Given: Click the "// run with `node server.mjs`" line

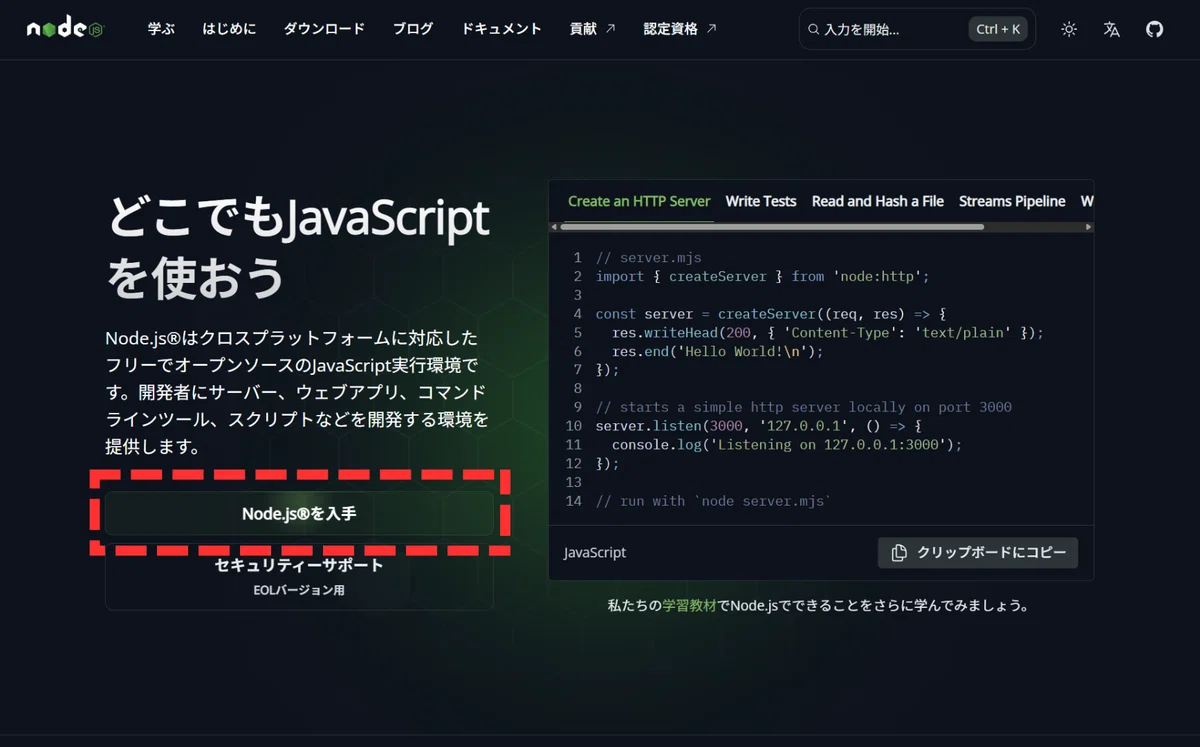Looking at the screenshot, I should pyautogui.click(x=713, y=501).
